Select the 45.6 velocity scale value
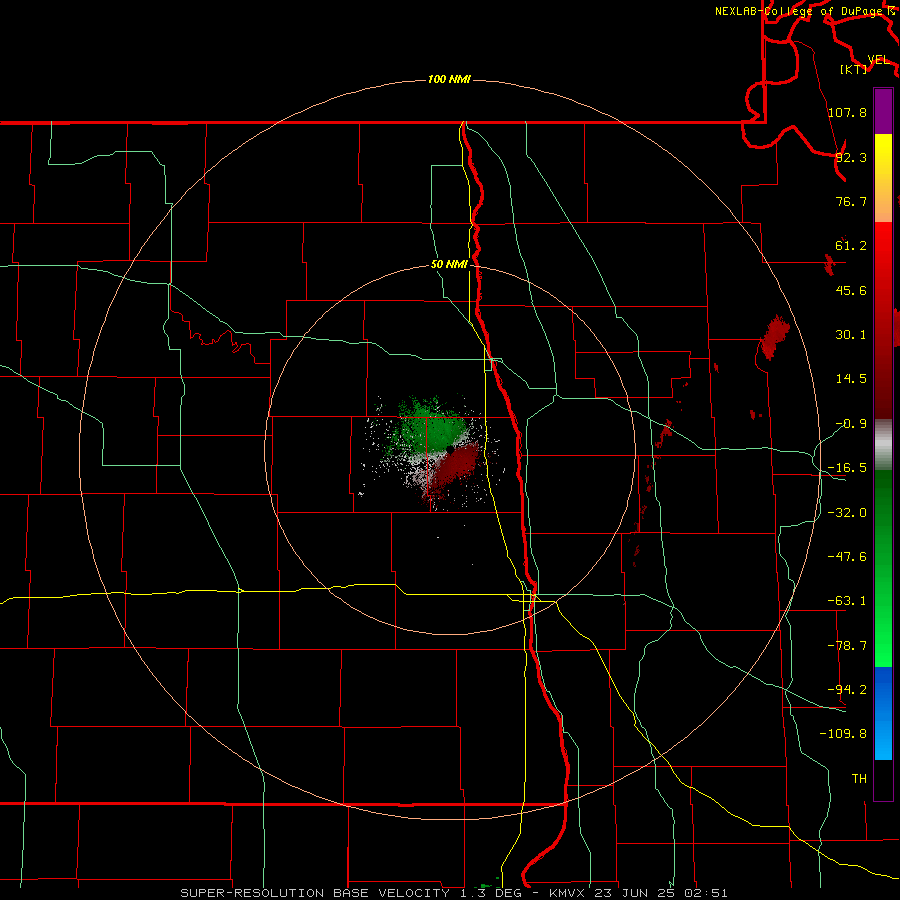This screenshot has height=900, width=900. point(851,290)
